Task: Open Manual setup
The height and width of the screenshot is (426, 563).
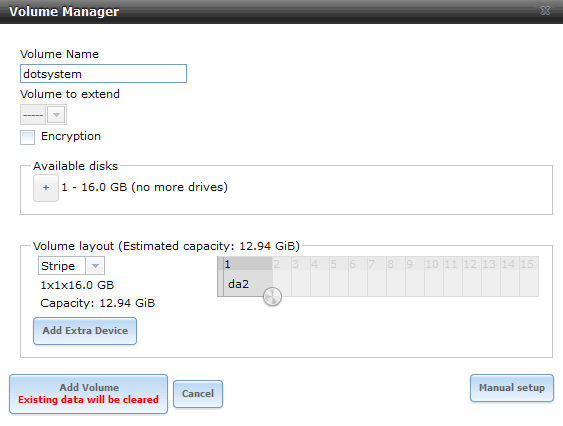Action: (512, 388)
